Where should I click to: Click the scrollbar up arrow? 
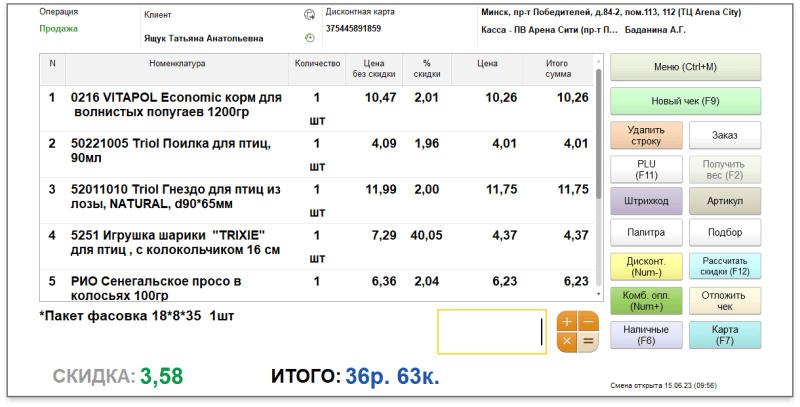599,61
